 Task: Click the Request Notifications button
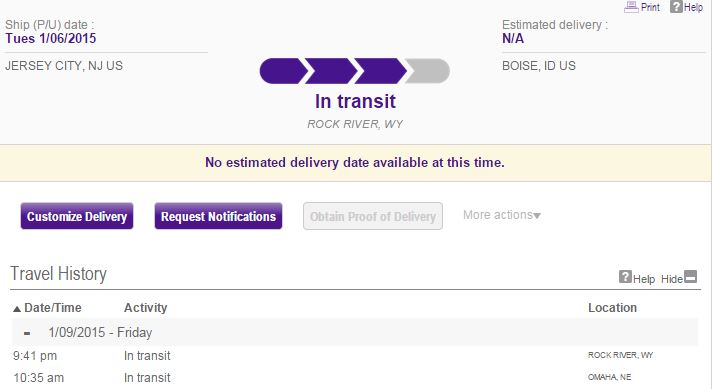[x=218, y=216]
